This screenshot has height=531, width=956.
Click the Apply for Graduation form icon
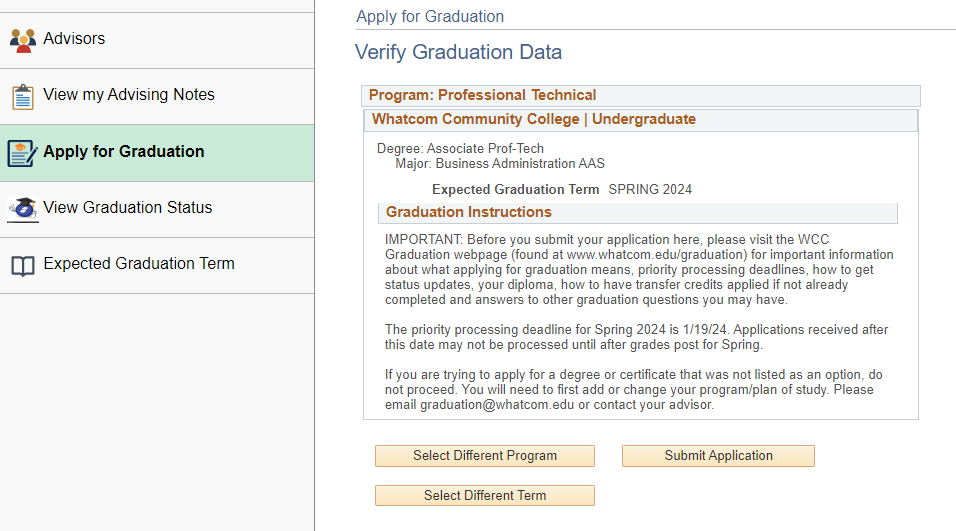[x=23, y=153]
